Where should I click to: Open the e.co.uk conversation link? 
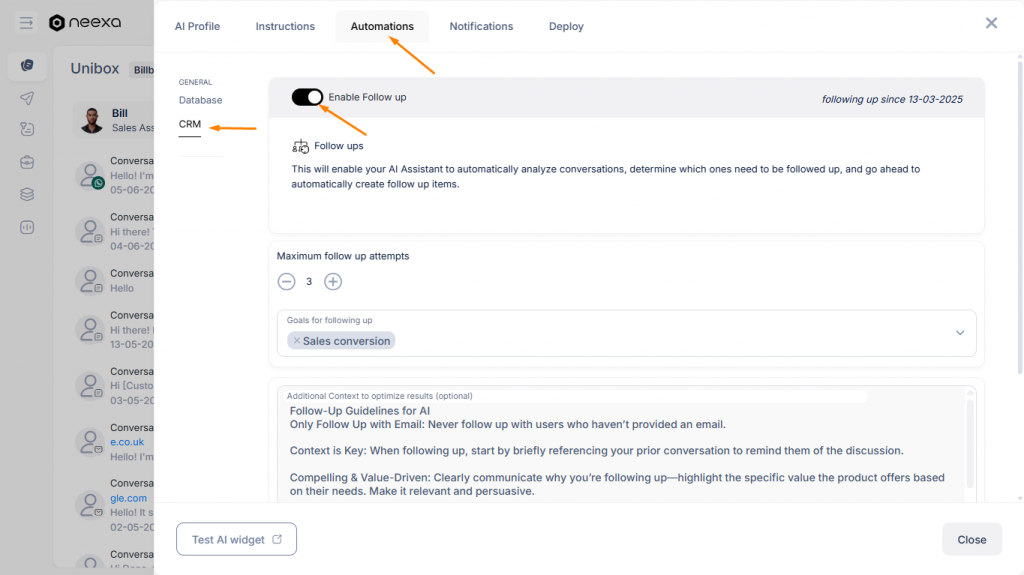(127, 442)
